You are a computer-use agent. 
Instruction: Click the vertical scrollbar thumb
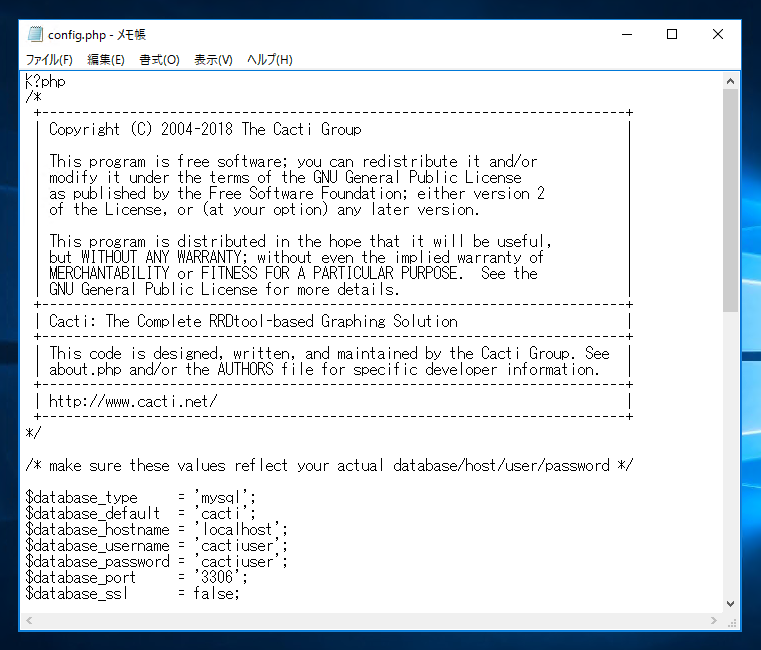pos(730,200)
